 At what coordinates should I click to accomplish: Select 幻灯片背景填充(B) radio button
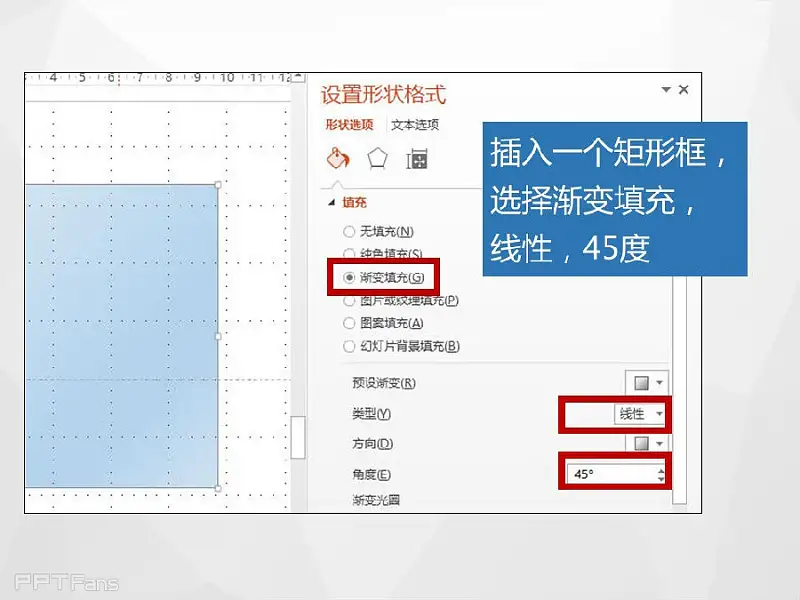349,346
